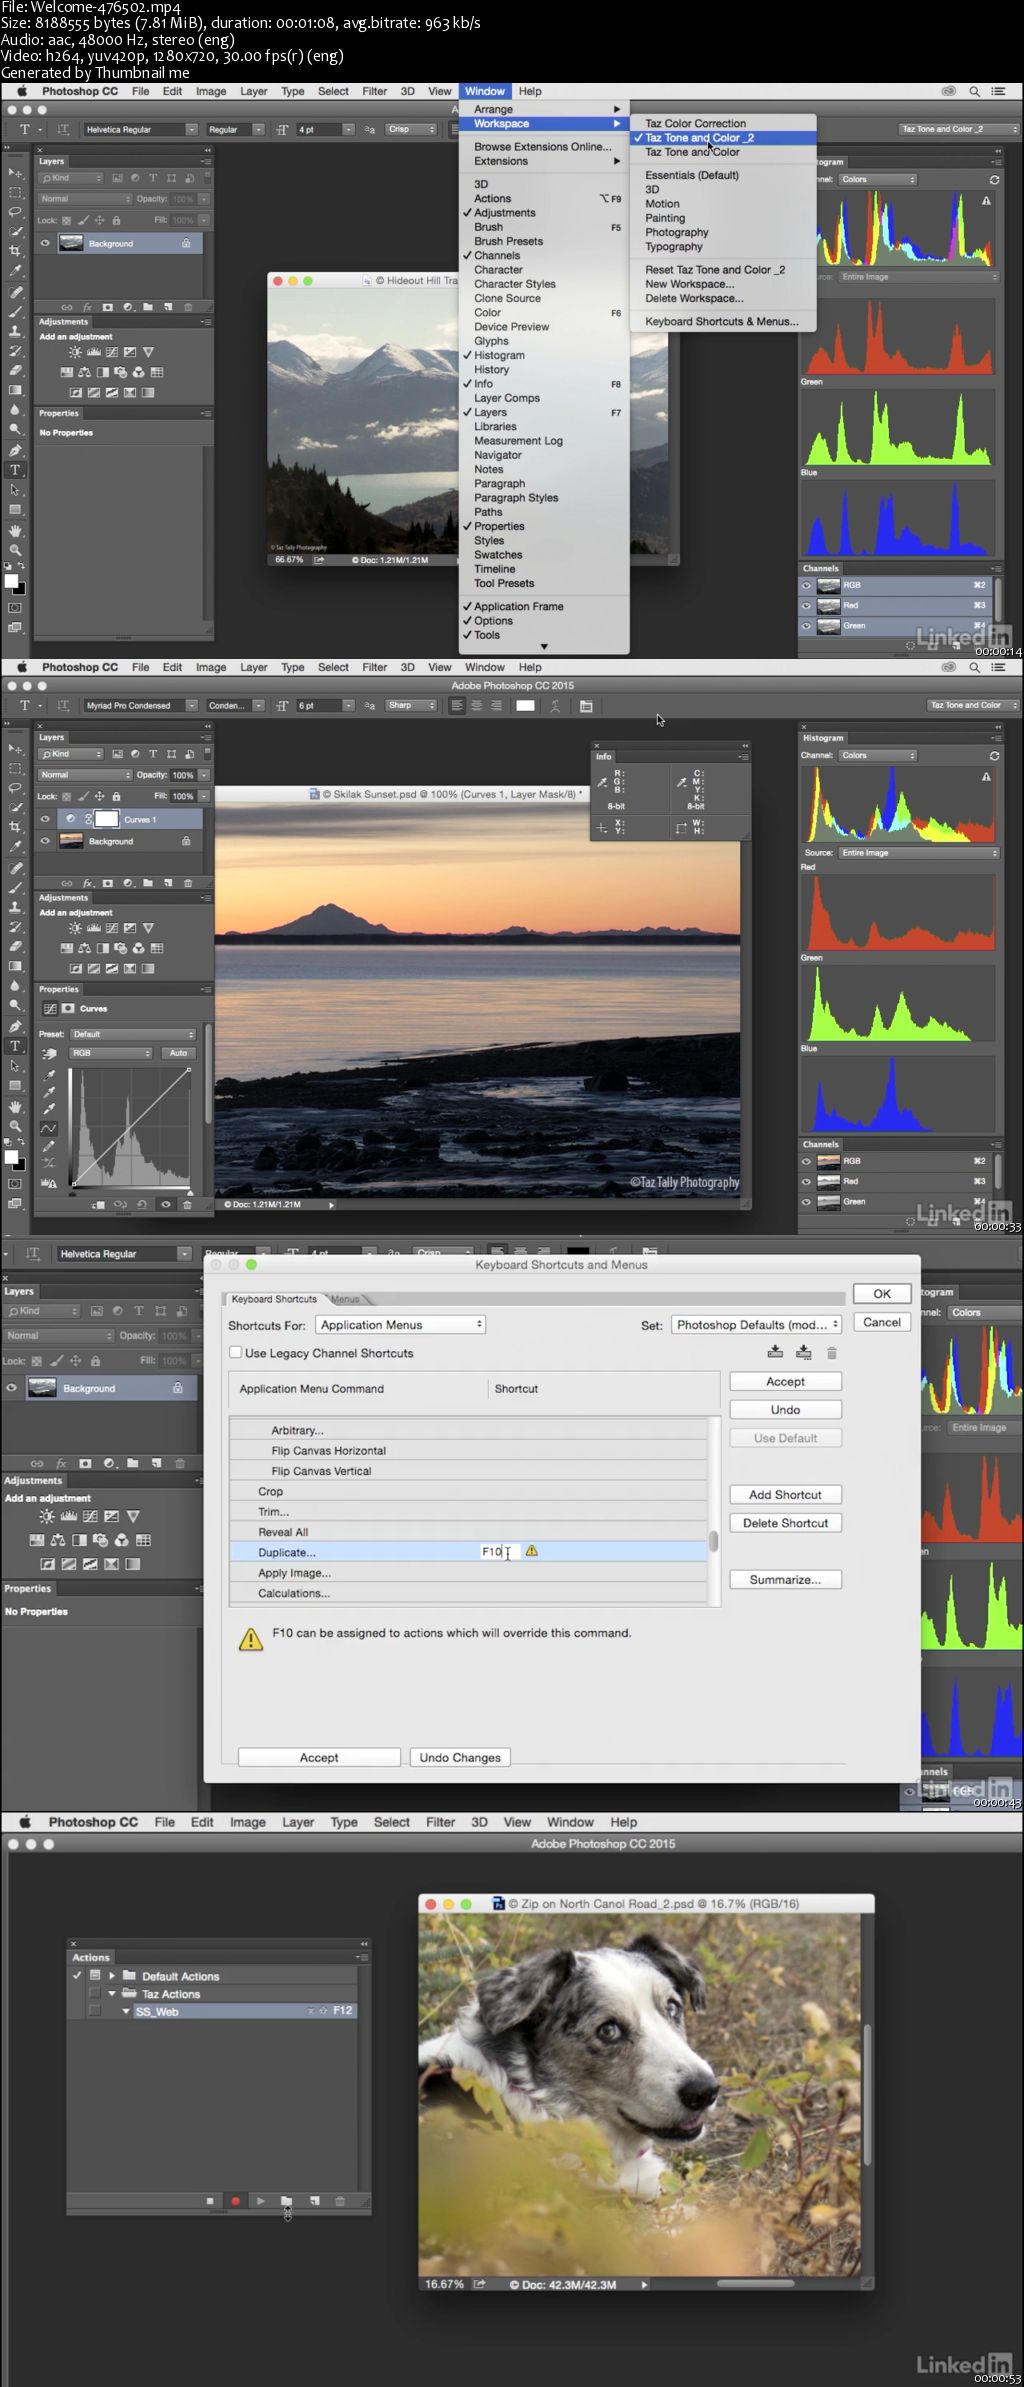This screenshot has width=1024, height=2387.
Task: Select the pencil draw-curve tool in Curves
Action: (x=49, y=1146)
